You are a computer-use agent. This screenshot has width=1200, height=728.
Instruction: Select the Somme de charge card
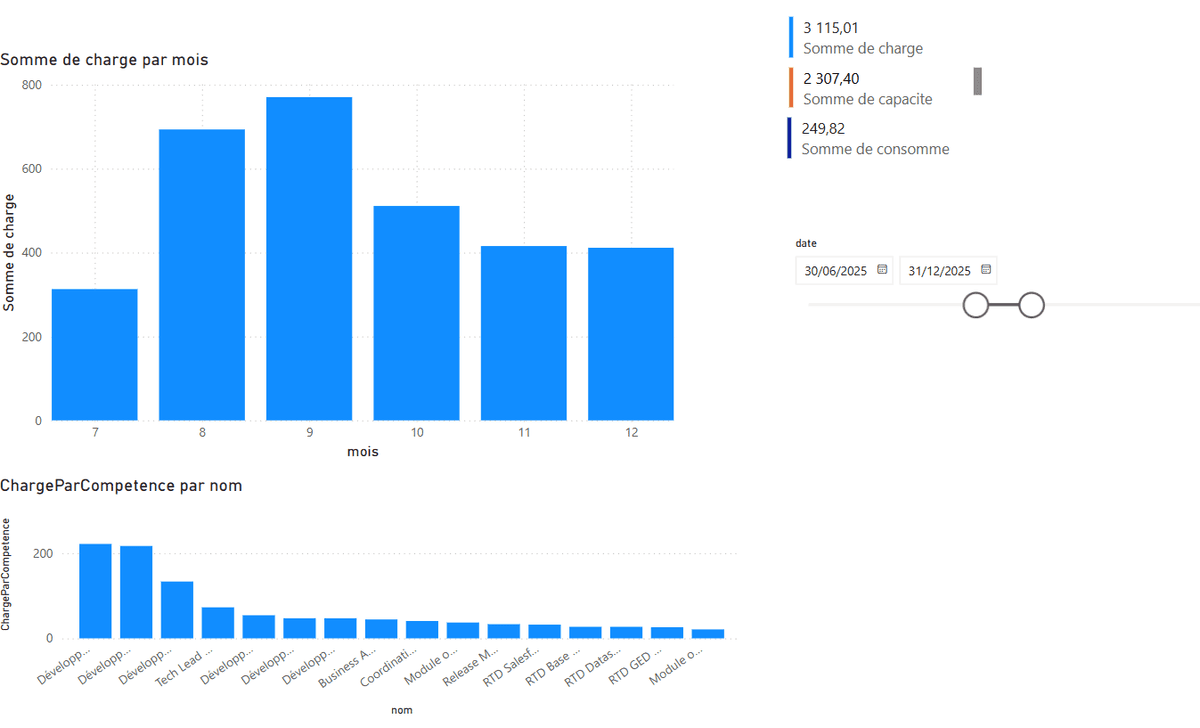[862, 38]
